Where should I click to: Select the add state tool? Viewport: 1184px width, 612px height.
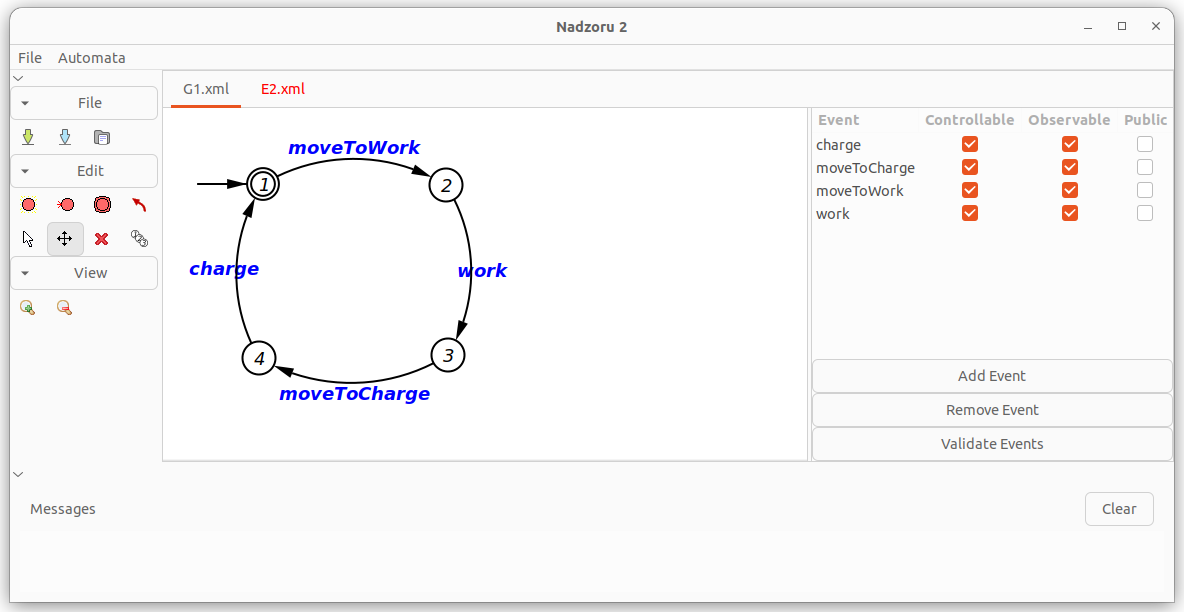[x=28, y=205]
